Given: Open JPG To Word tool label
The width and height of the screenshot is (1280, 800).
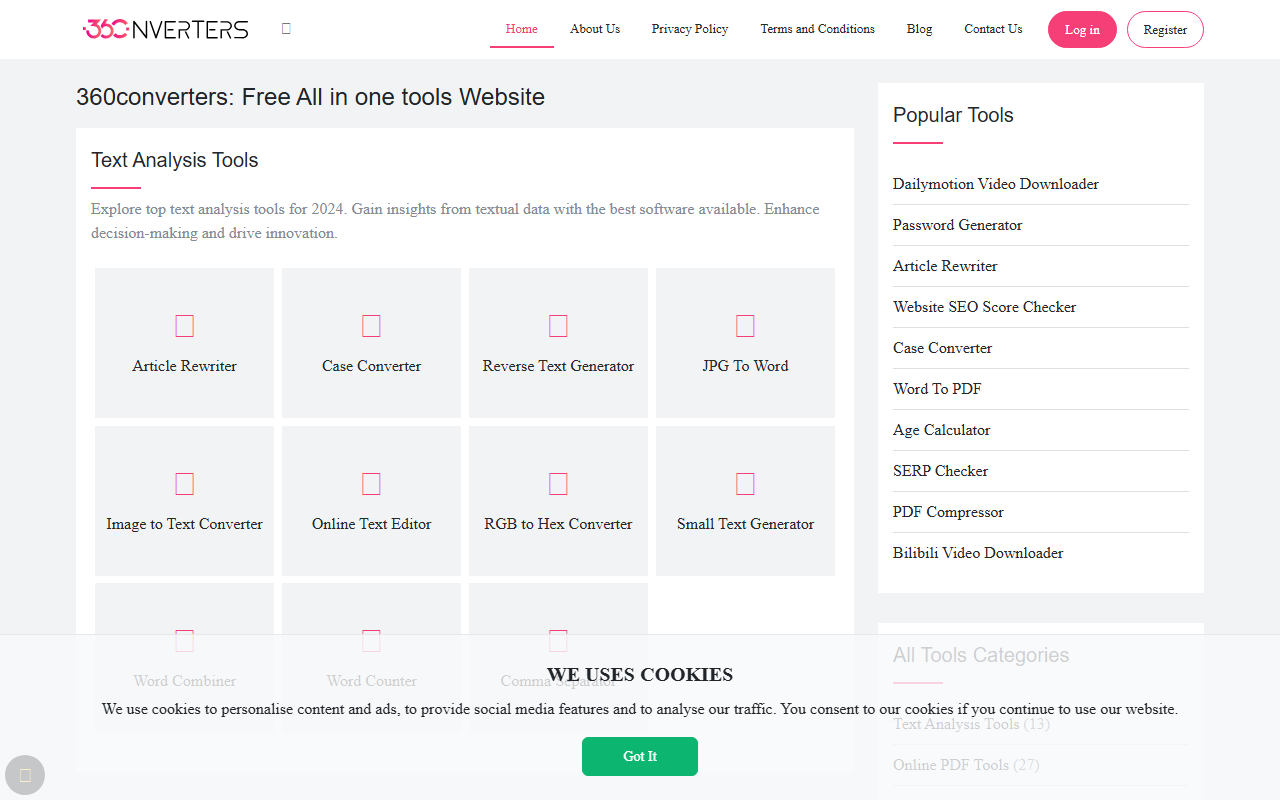Looking at the screenshot, I should [745, 366].
